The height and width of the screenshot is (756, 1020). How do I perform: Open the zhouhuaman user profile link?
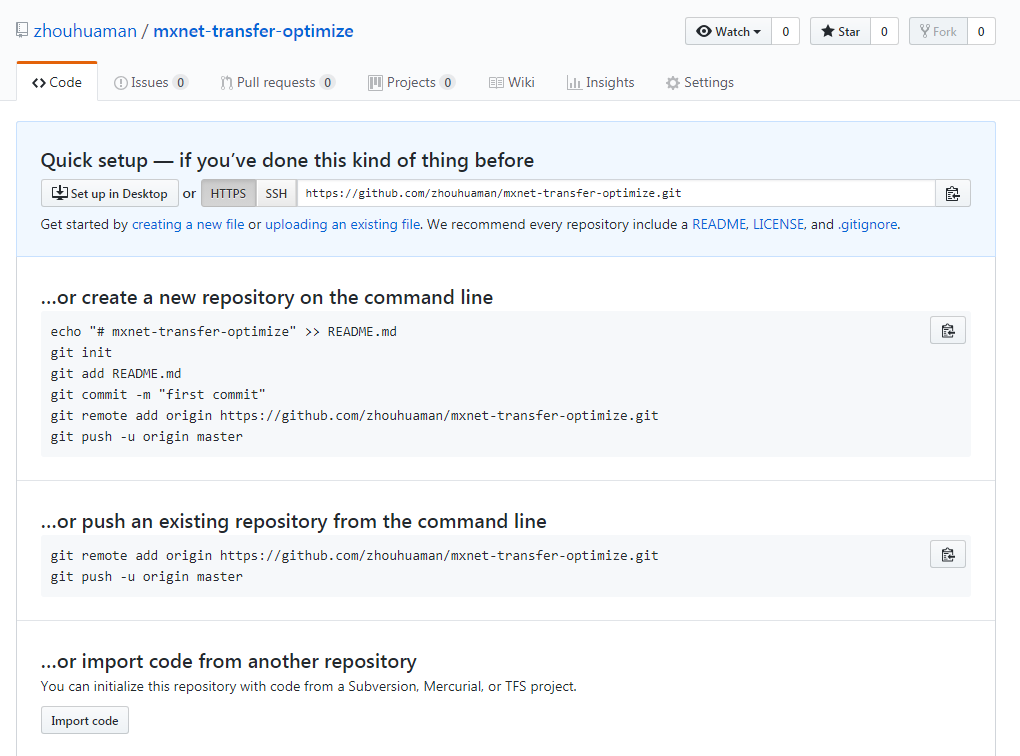85,31
